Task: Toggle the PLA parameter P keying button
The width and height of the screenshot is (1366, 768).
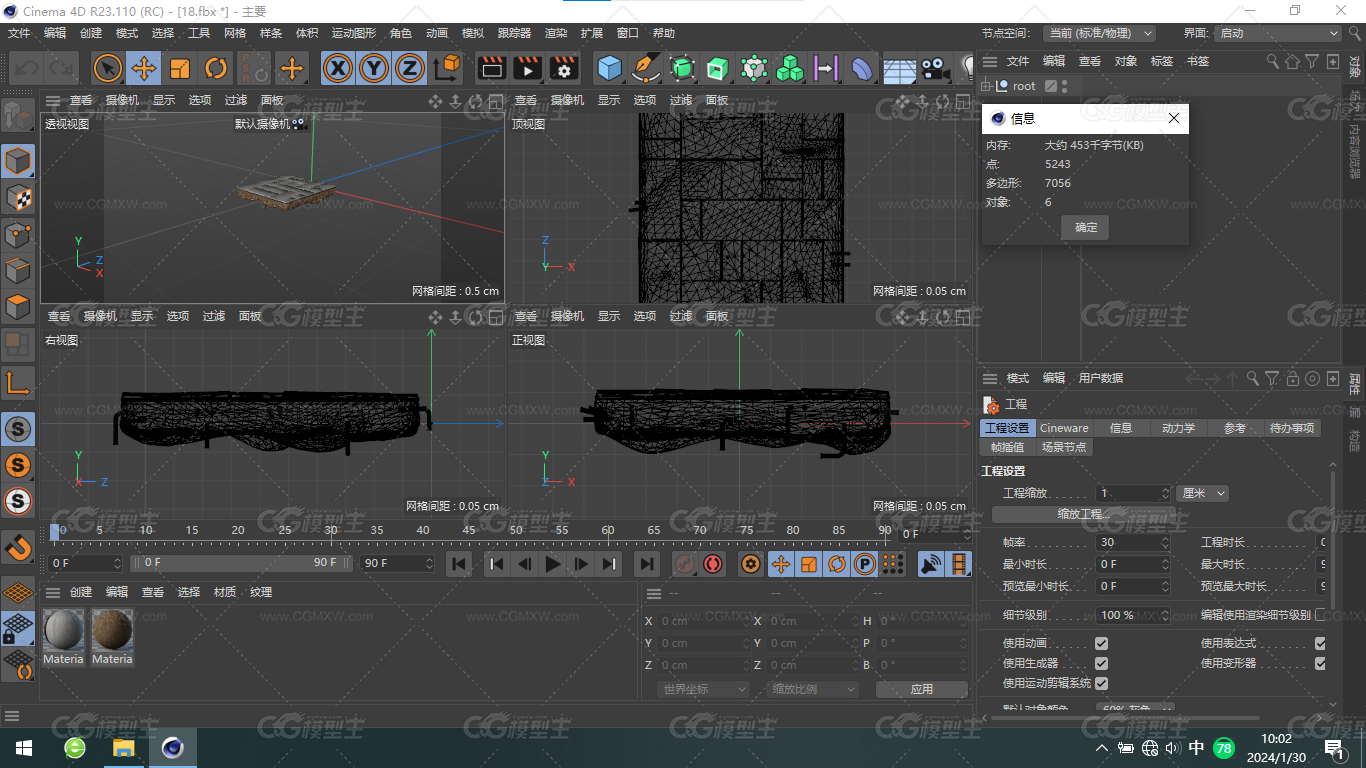Action: [865, 564]
